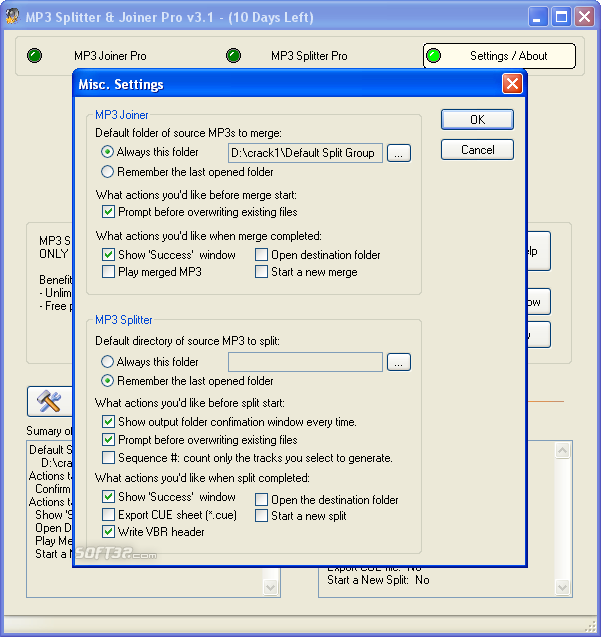601x637 pixels.
Task: Click the 'MP3 Joiner' group label
Action: (x=122, y=115)
